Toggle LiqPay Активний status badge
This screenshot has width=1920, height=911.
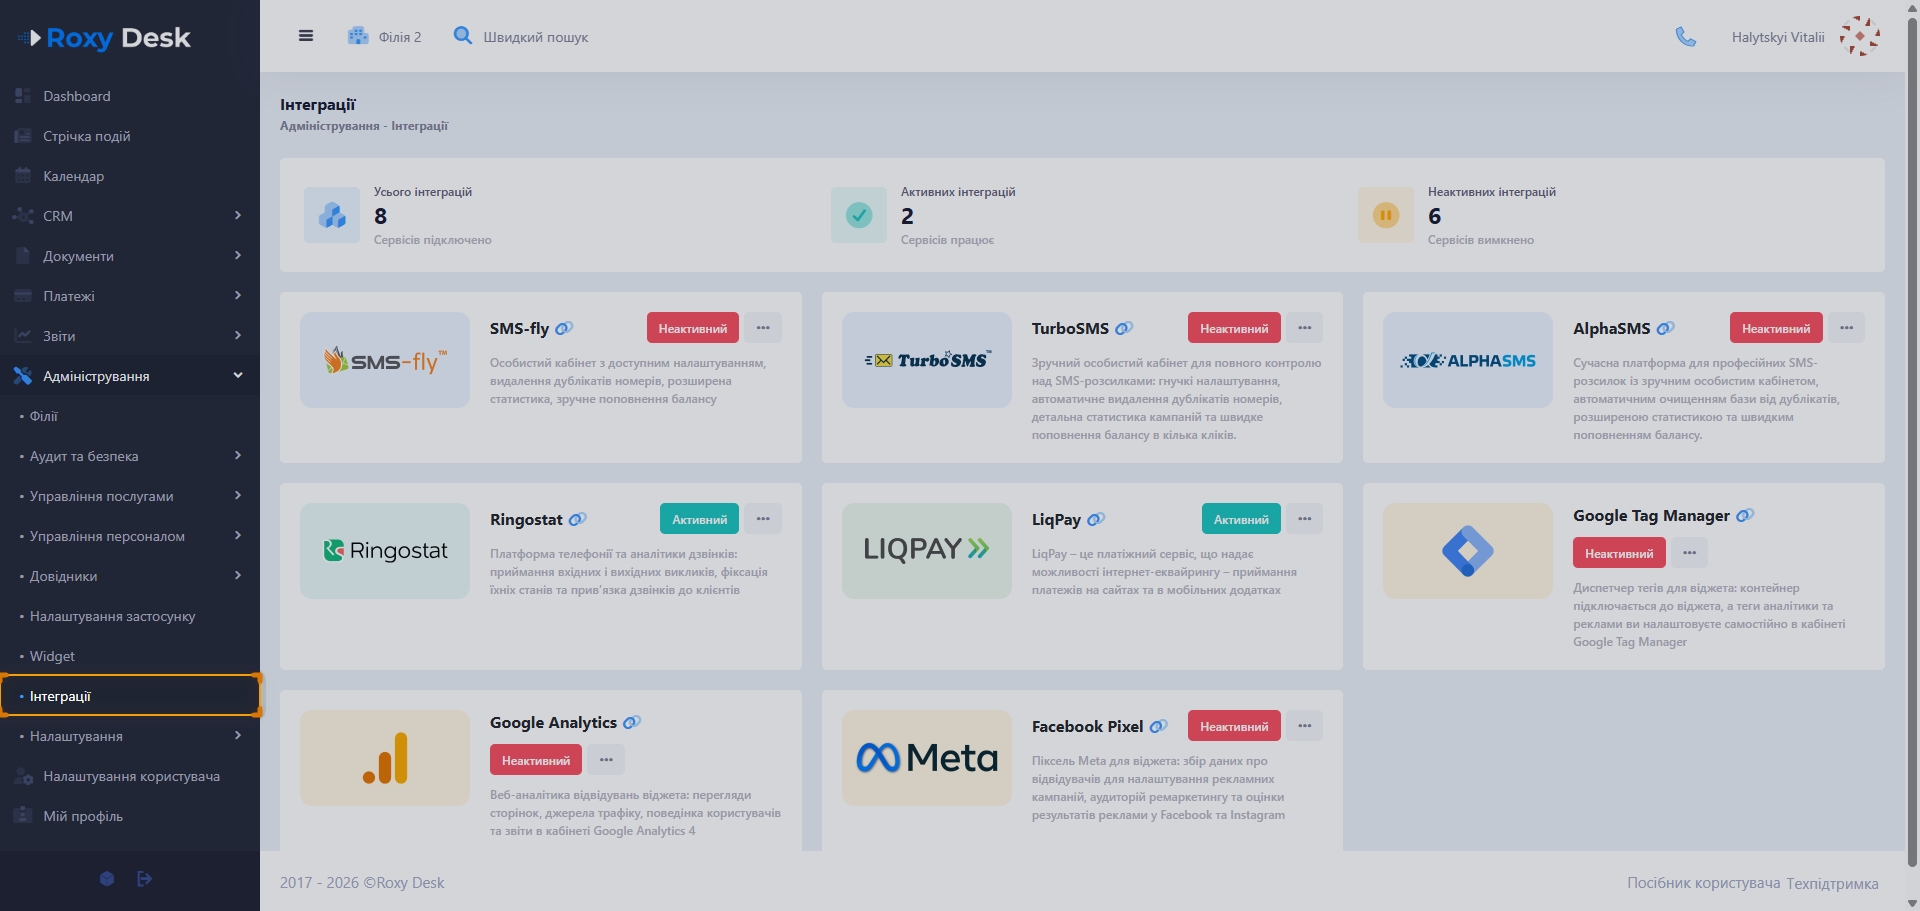(x=1241, y=519)
